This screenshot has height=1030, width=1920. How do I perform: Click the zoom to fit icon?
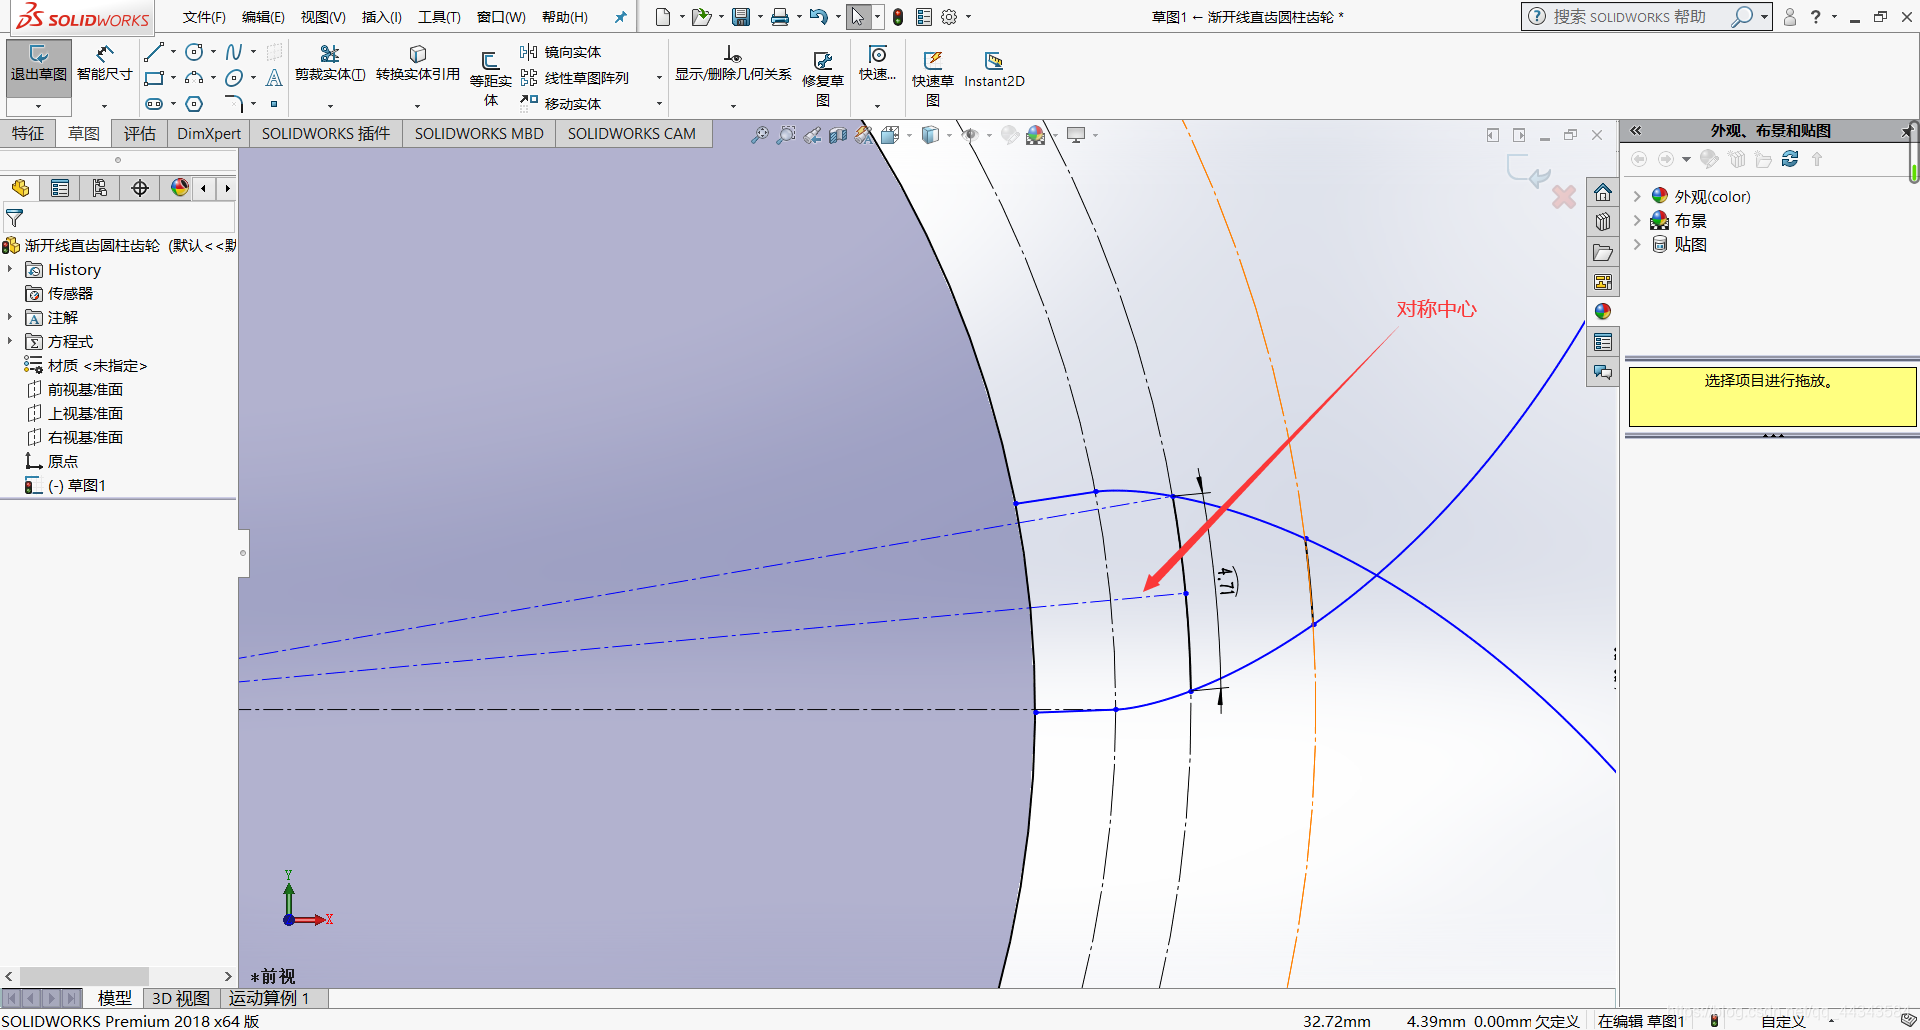click(x=760, y=135)
